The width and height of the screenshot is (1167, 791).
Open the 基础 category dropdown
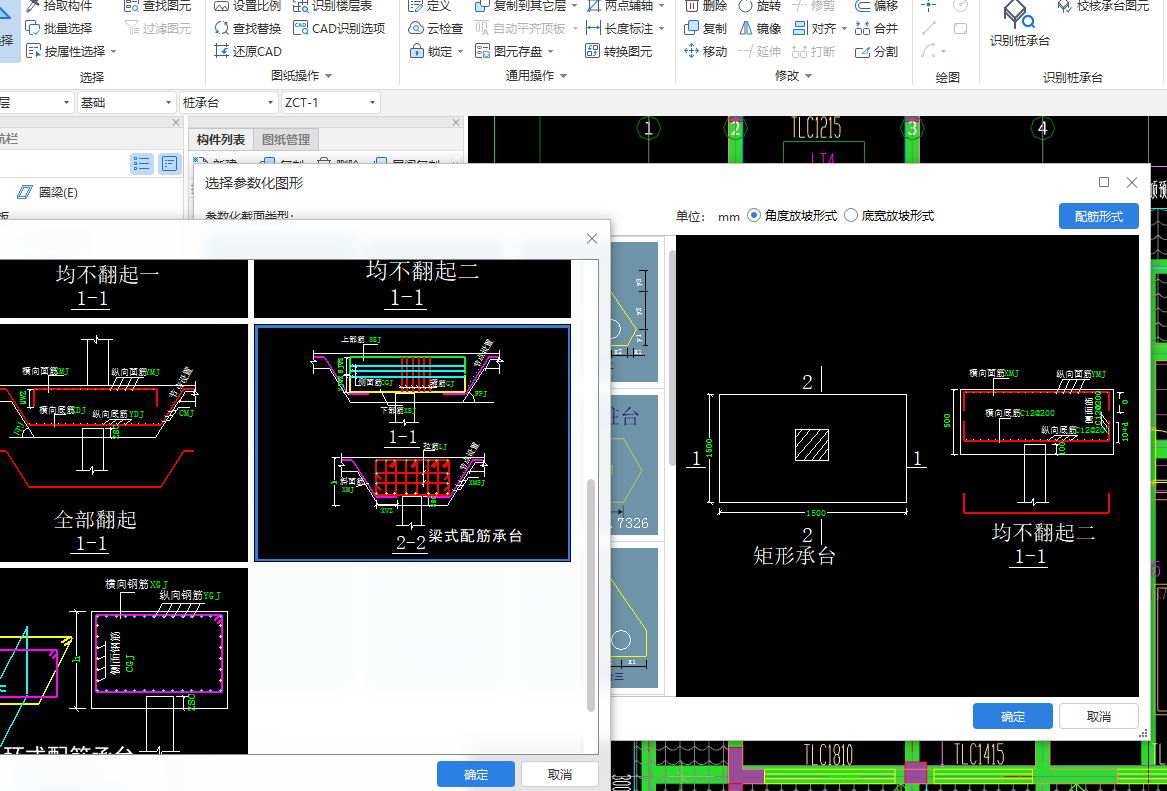[x=126, y=103]
